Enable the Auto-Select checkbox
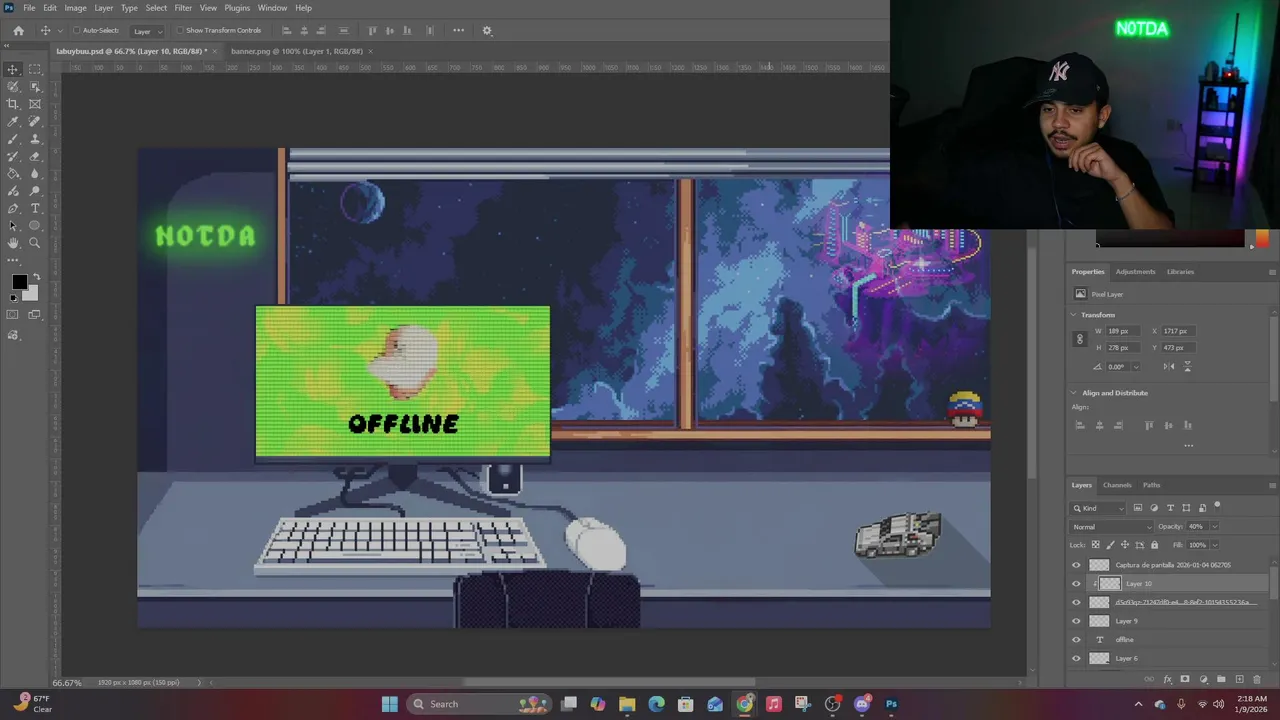1280x720 pixels. [76, 30]
